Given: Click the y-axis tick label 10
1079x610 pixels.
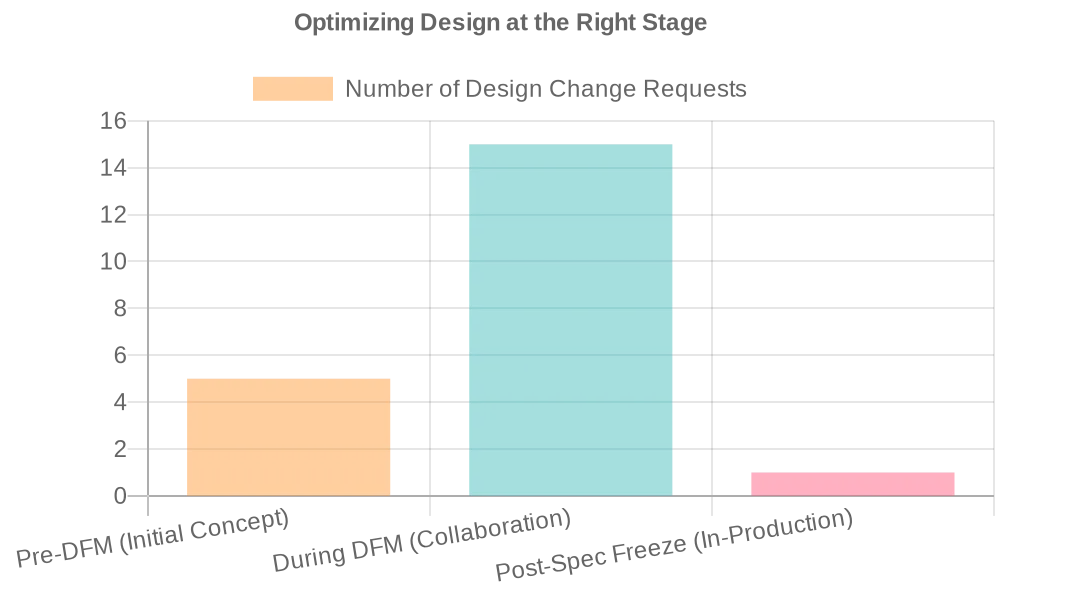Looking at the screenshot, I should 113,262.
